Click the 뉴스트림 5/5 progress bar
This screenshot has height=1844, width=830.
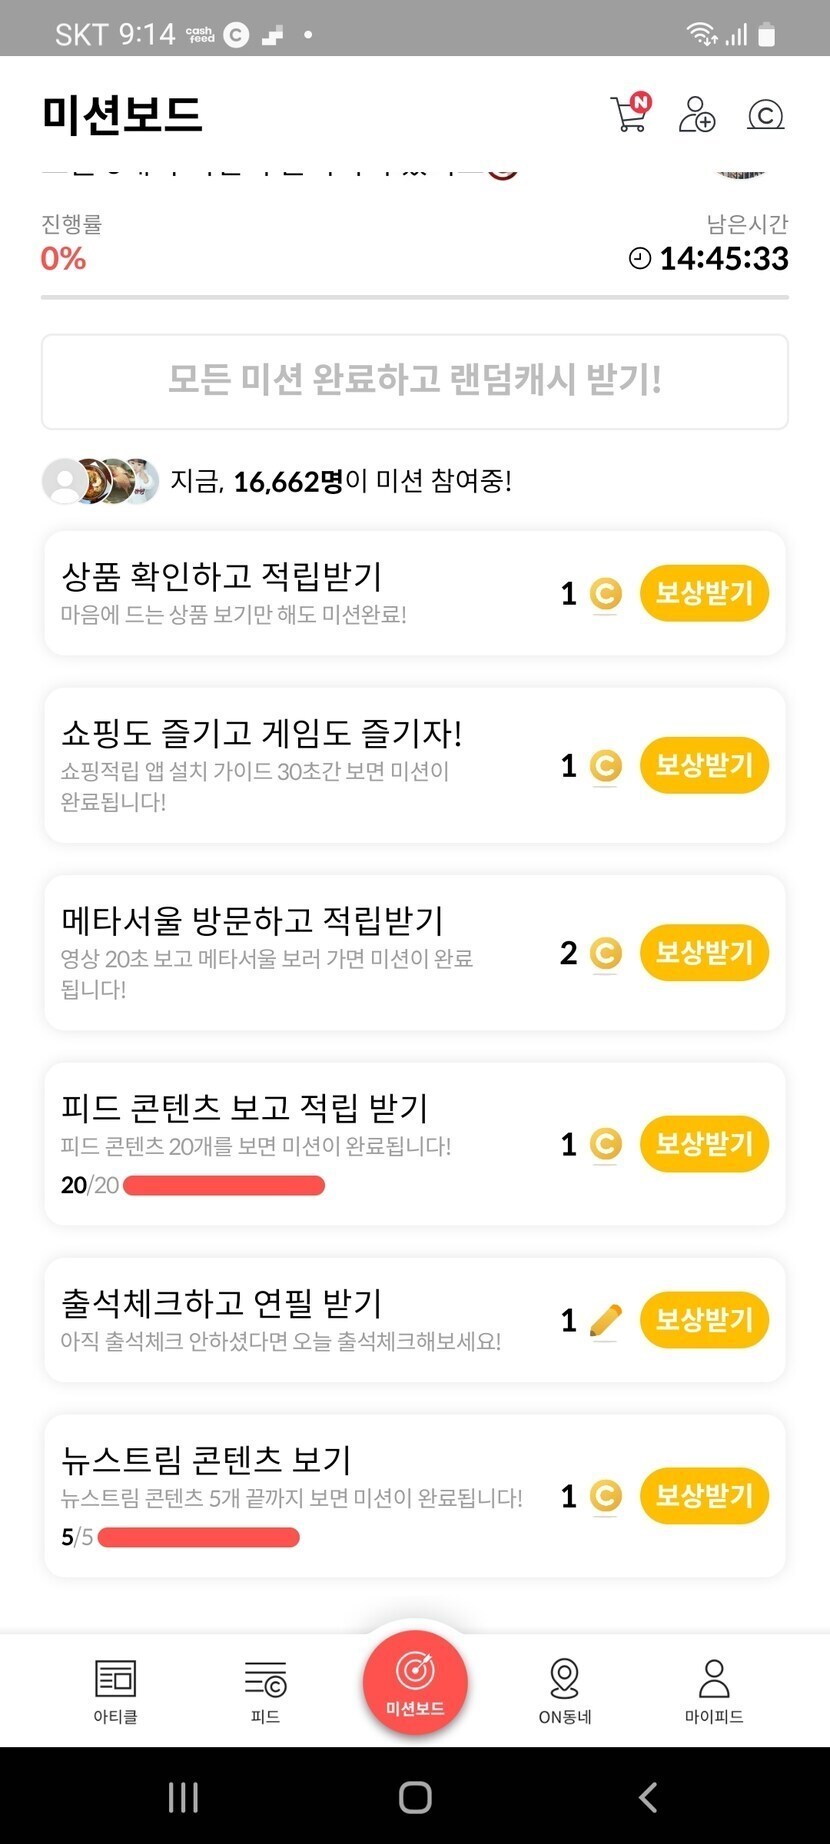pyautogui.click(x=198, y=1537)
